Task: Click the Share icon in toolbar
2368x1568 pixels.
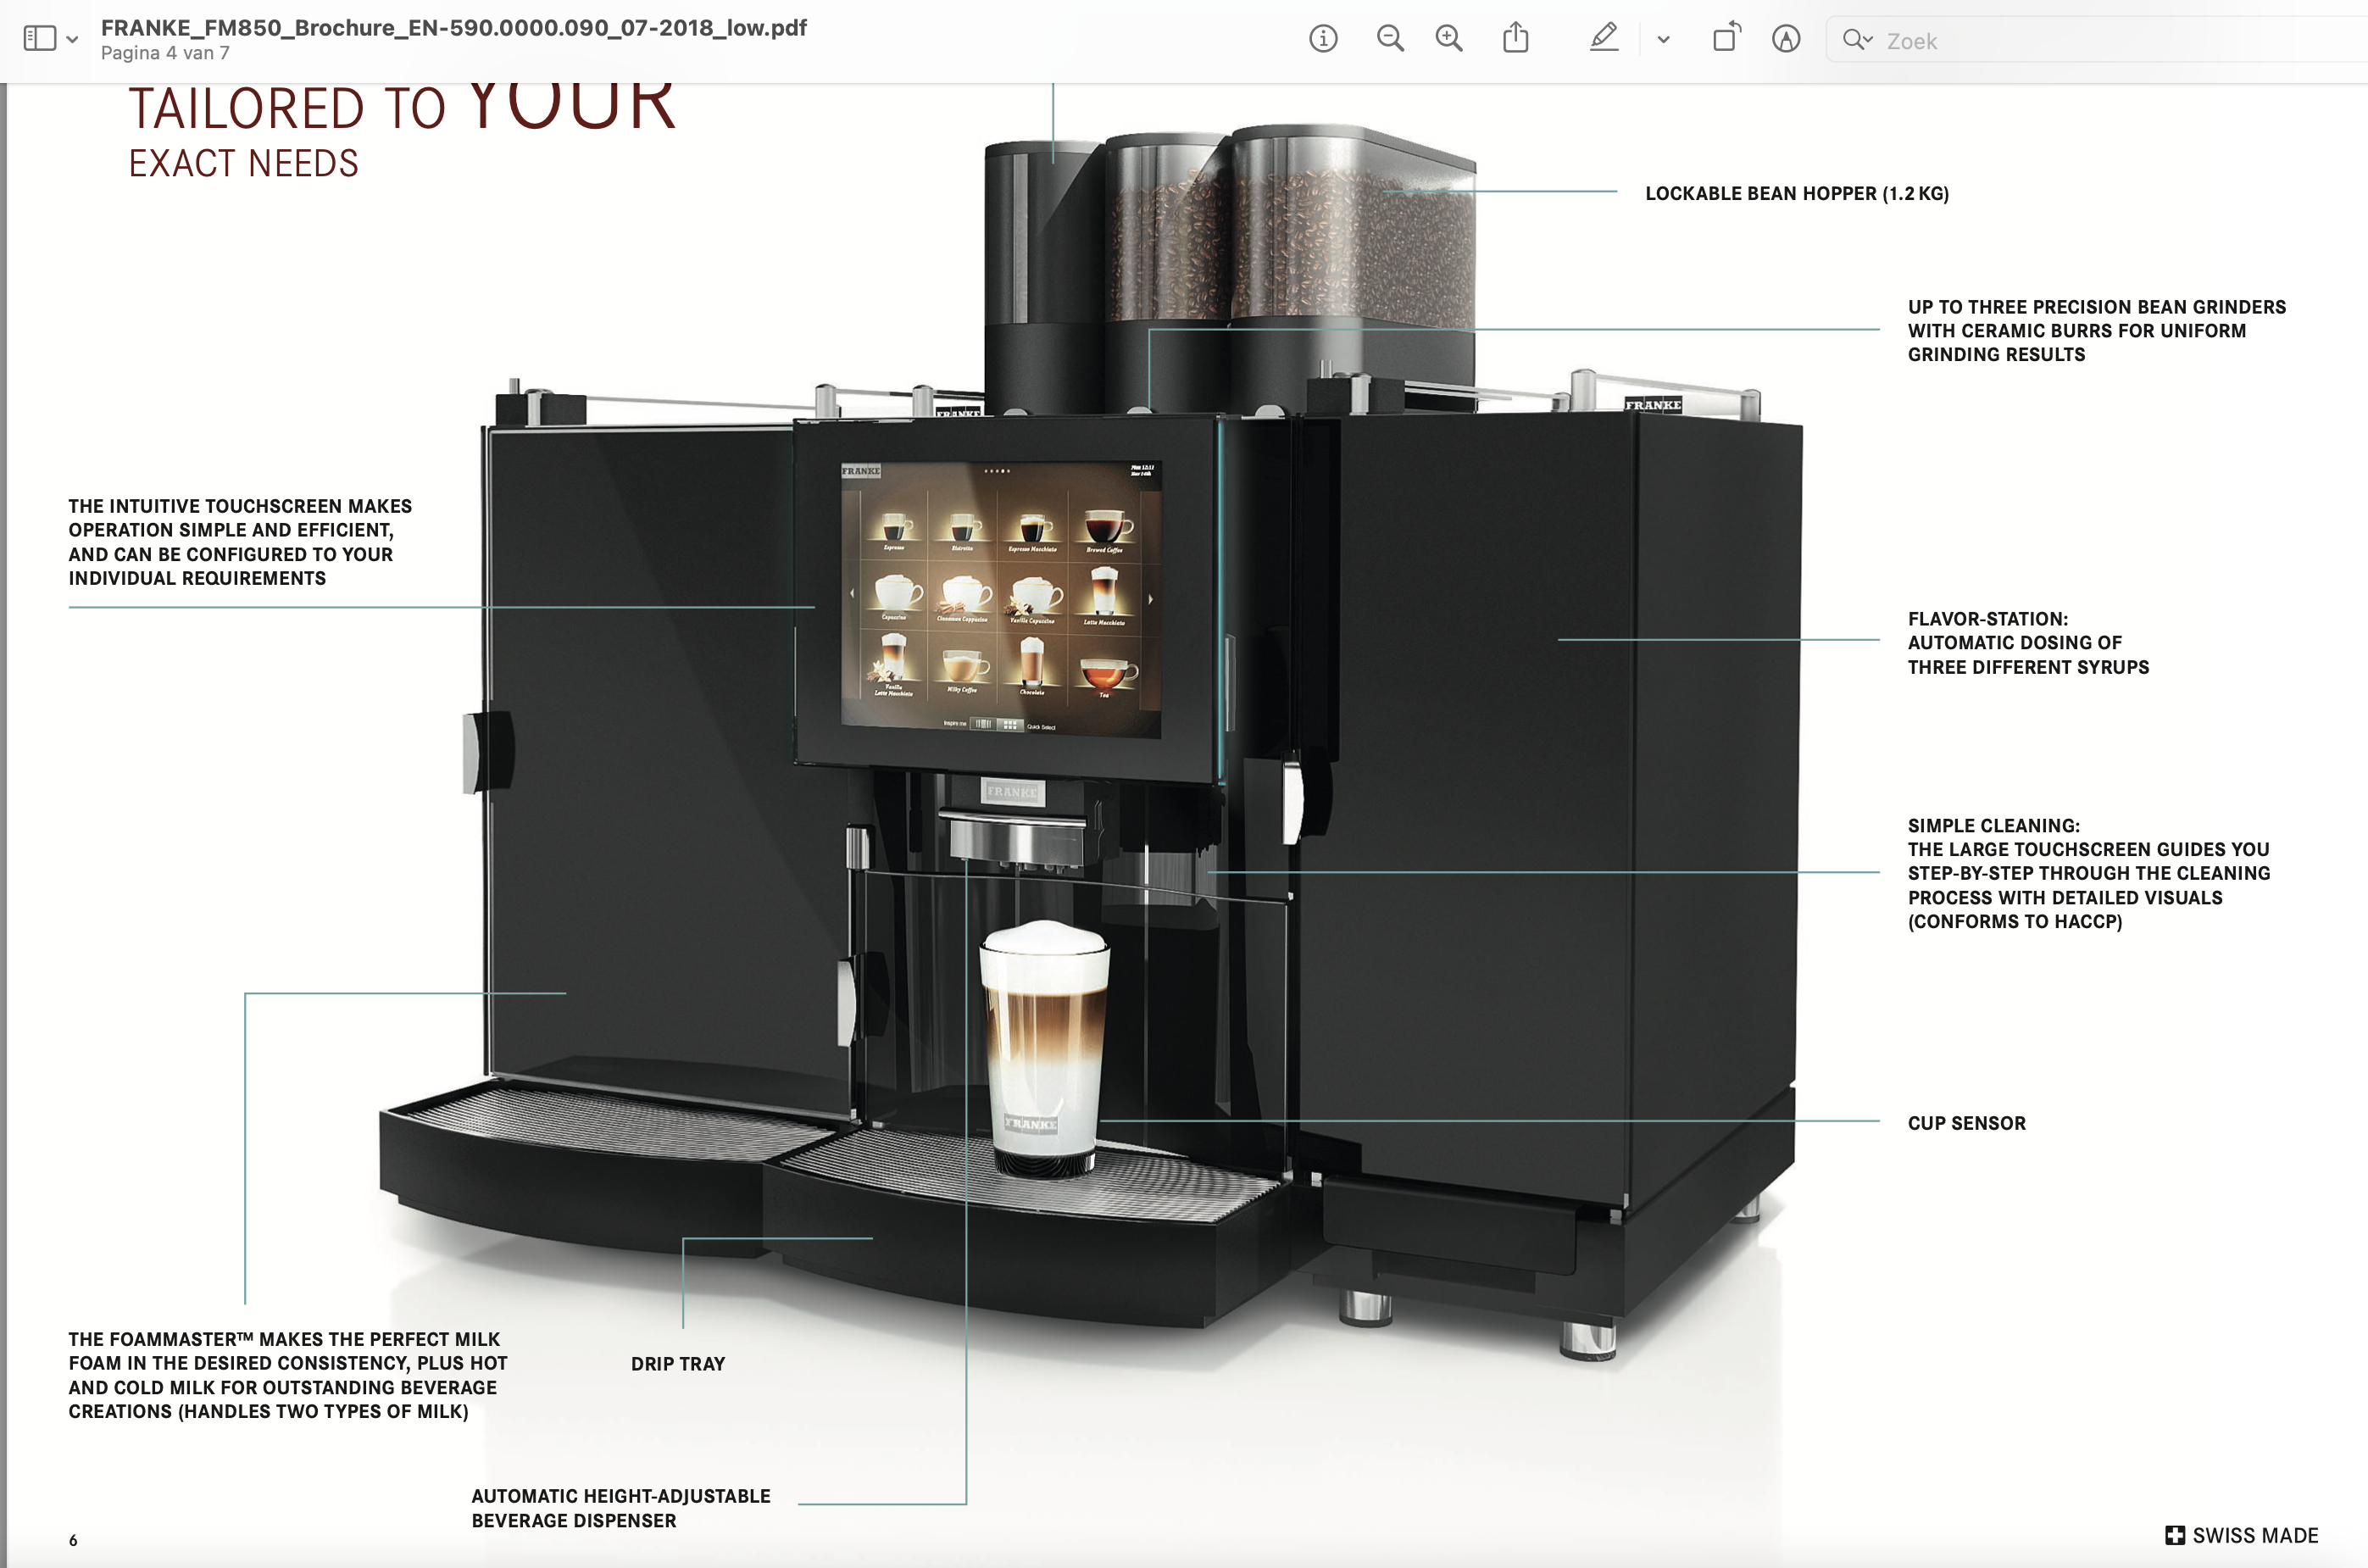Action: [x=1515, y=38]
